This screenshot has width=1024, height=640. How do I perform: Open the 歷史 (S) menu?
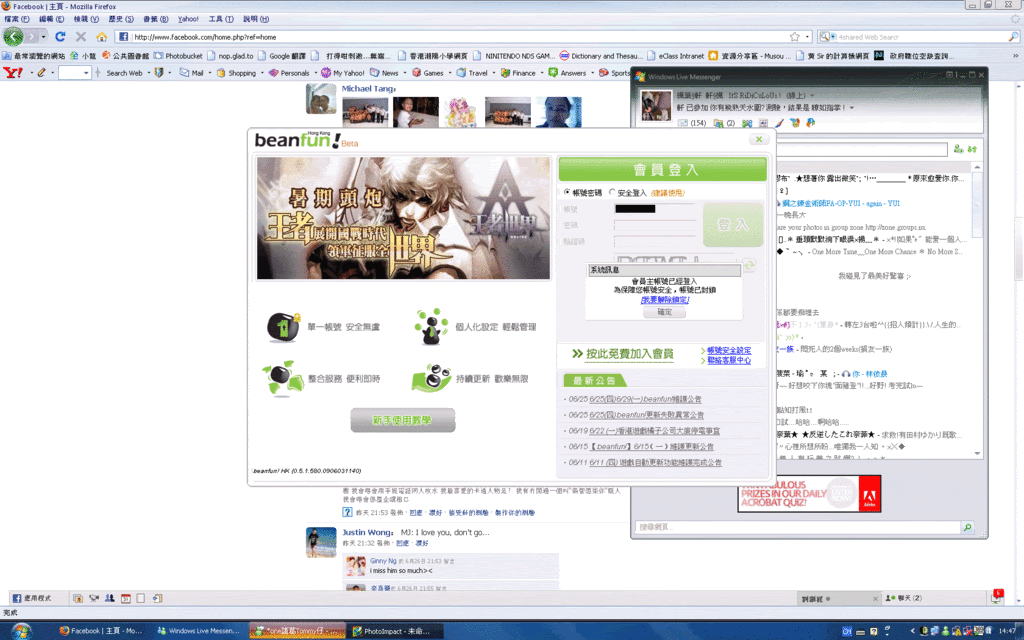pos(121,19)
